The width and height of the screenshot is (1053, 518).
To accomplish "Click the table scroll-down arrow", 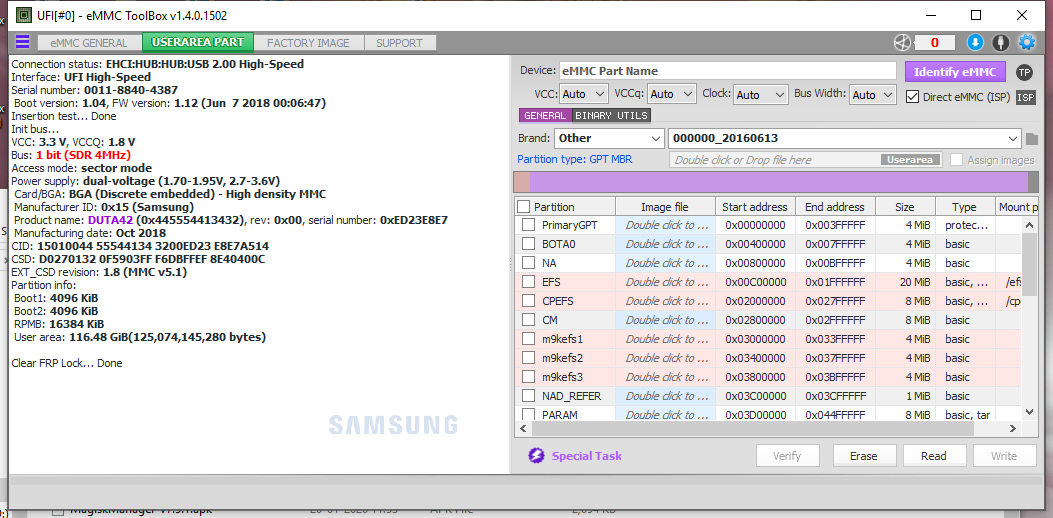I will pyautogui.click(x=1029, y=412).
